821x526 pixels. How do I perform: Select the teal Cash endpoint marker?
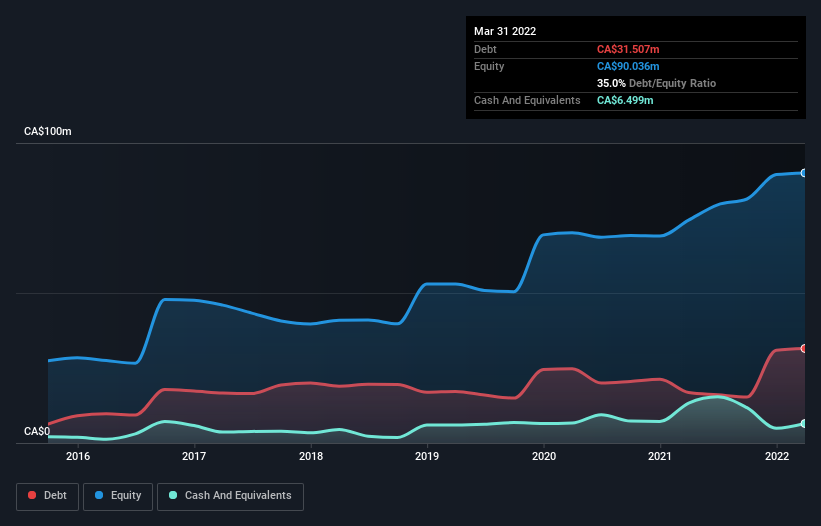point(804,423)
